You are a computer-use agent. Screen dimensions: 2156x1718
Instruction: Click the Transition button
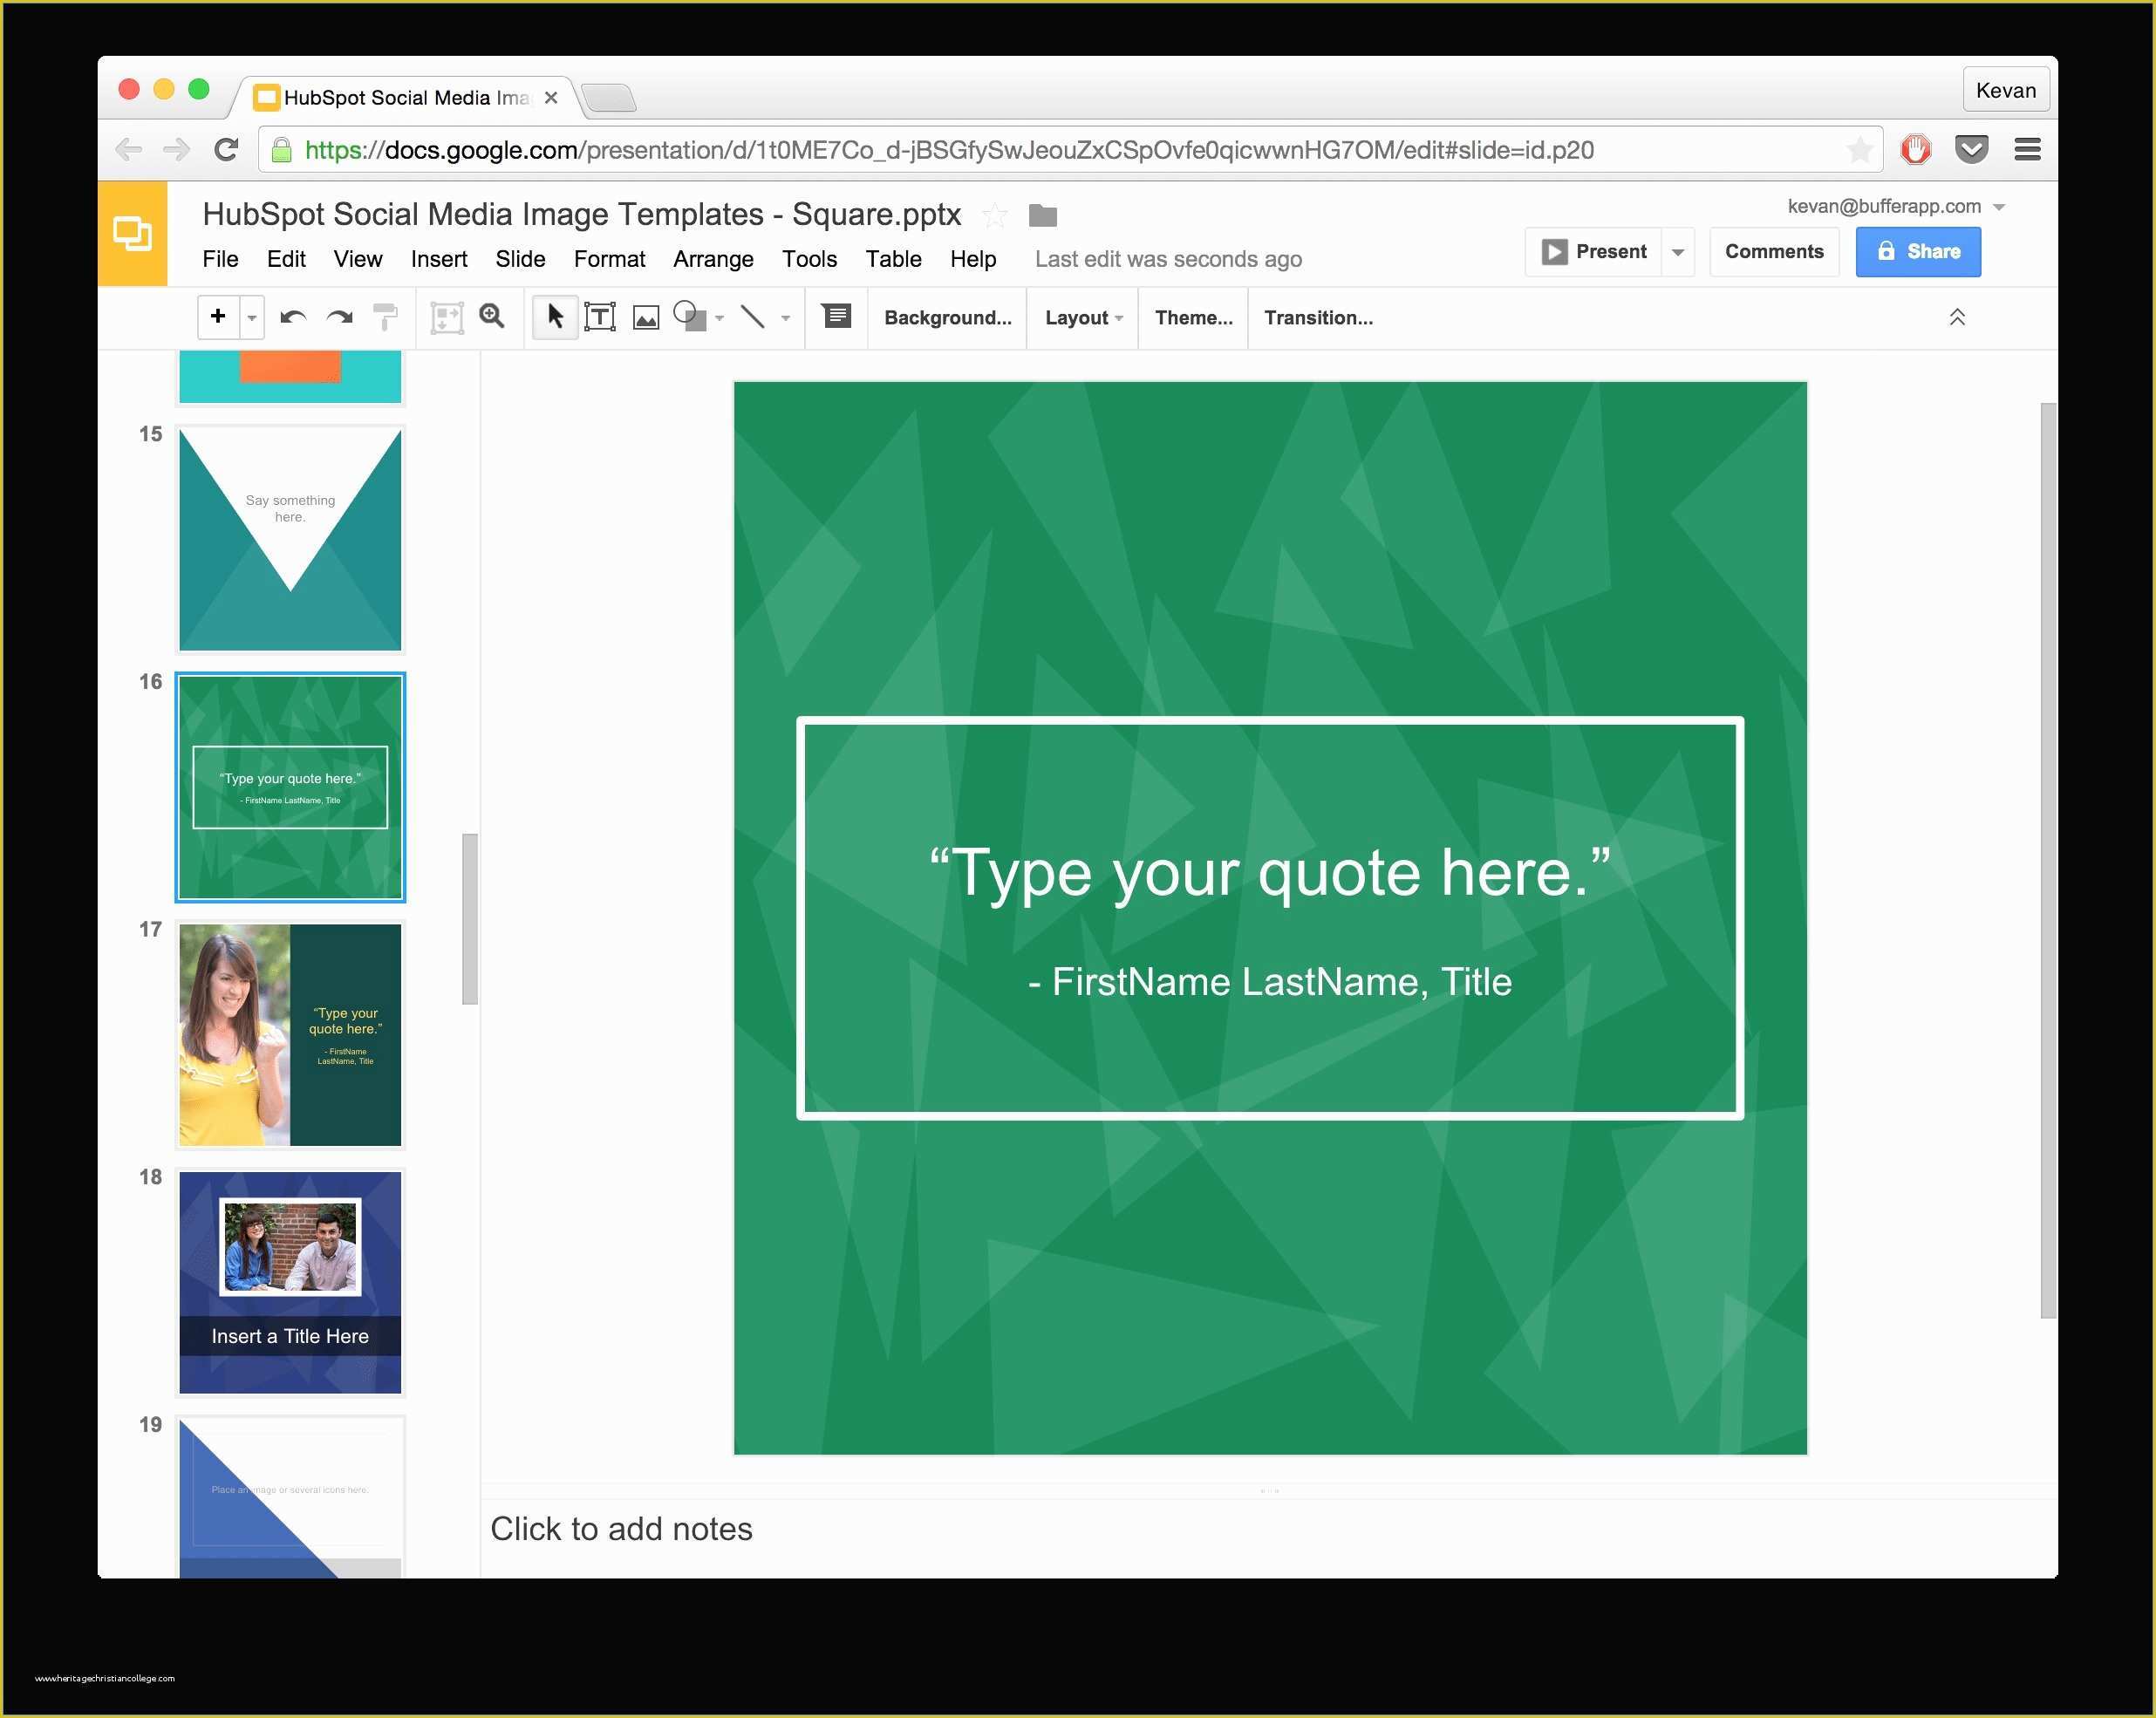(1323, 317)
